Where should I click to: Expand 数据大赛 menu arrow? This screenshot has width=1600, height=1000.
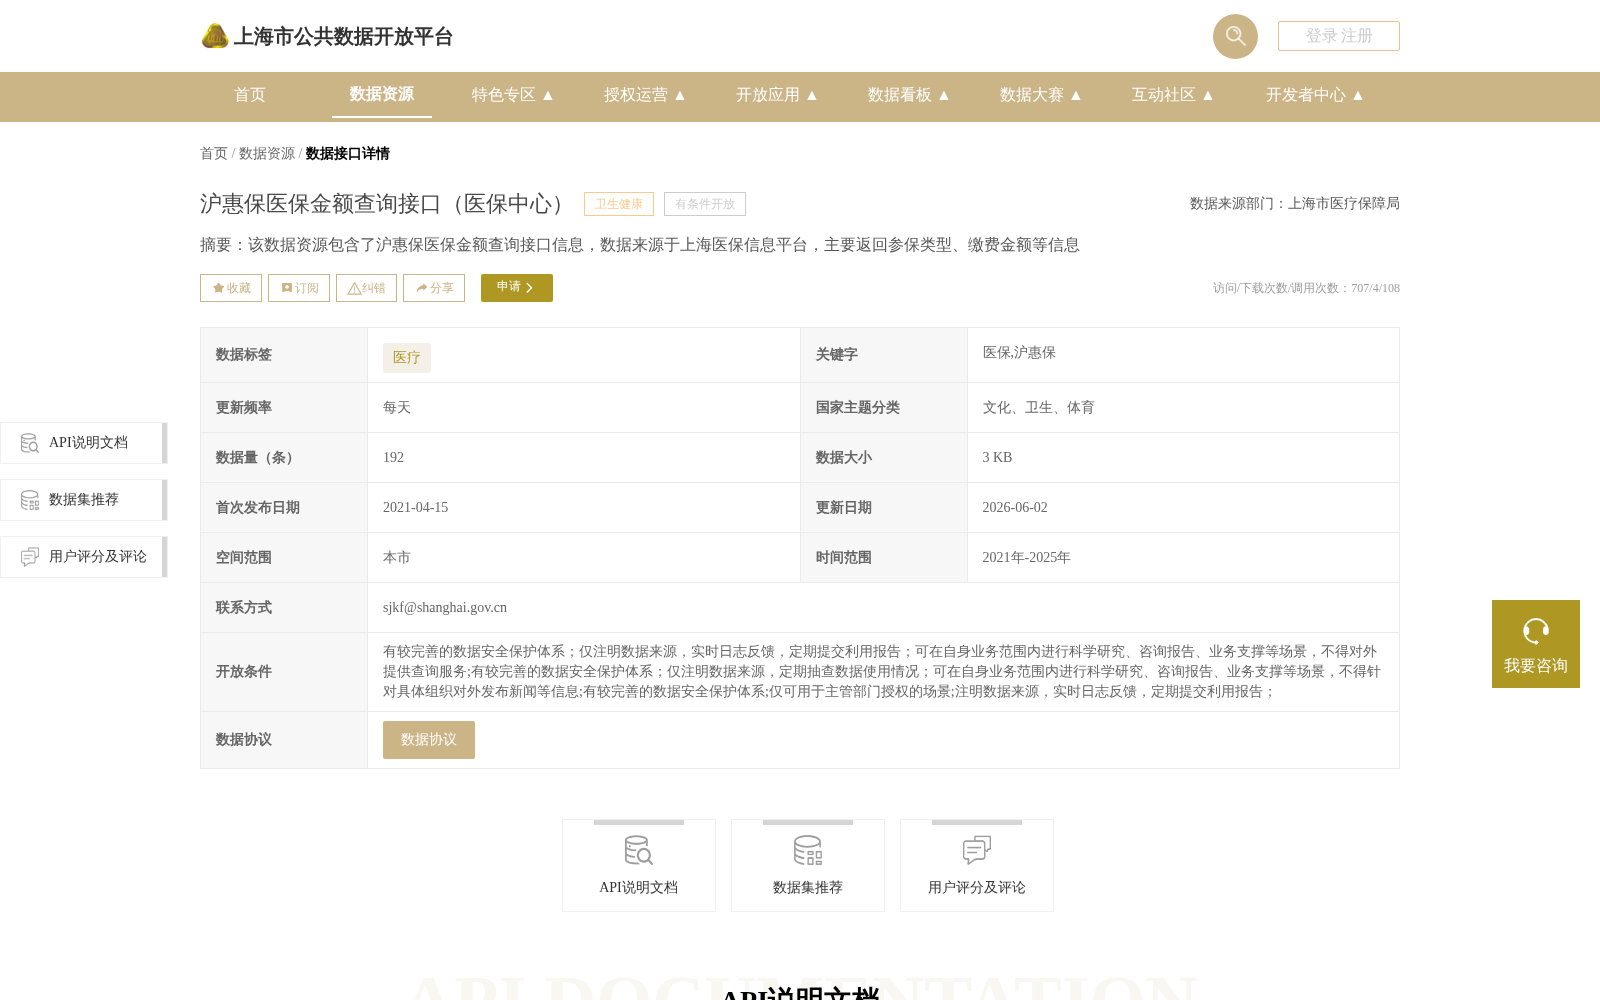point(1076,95)
